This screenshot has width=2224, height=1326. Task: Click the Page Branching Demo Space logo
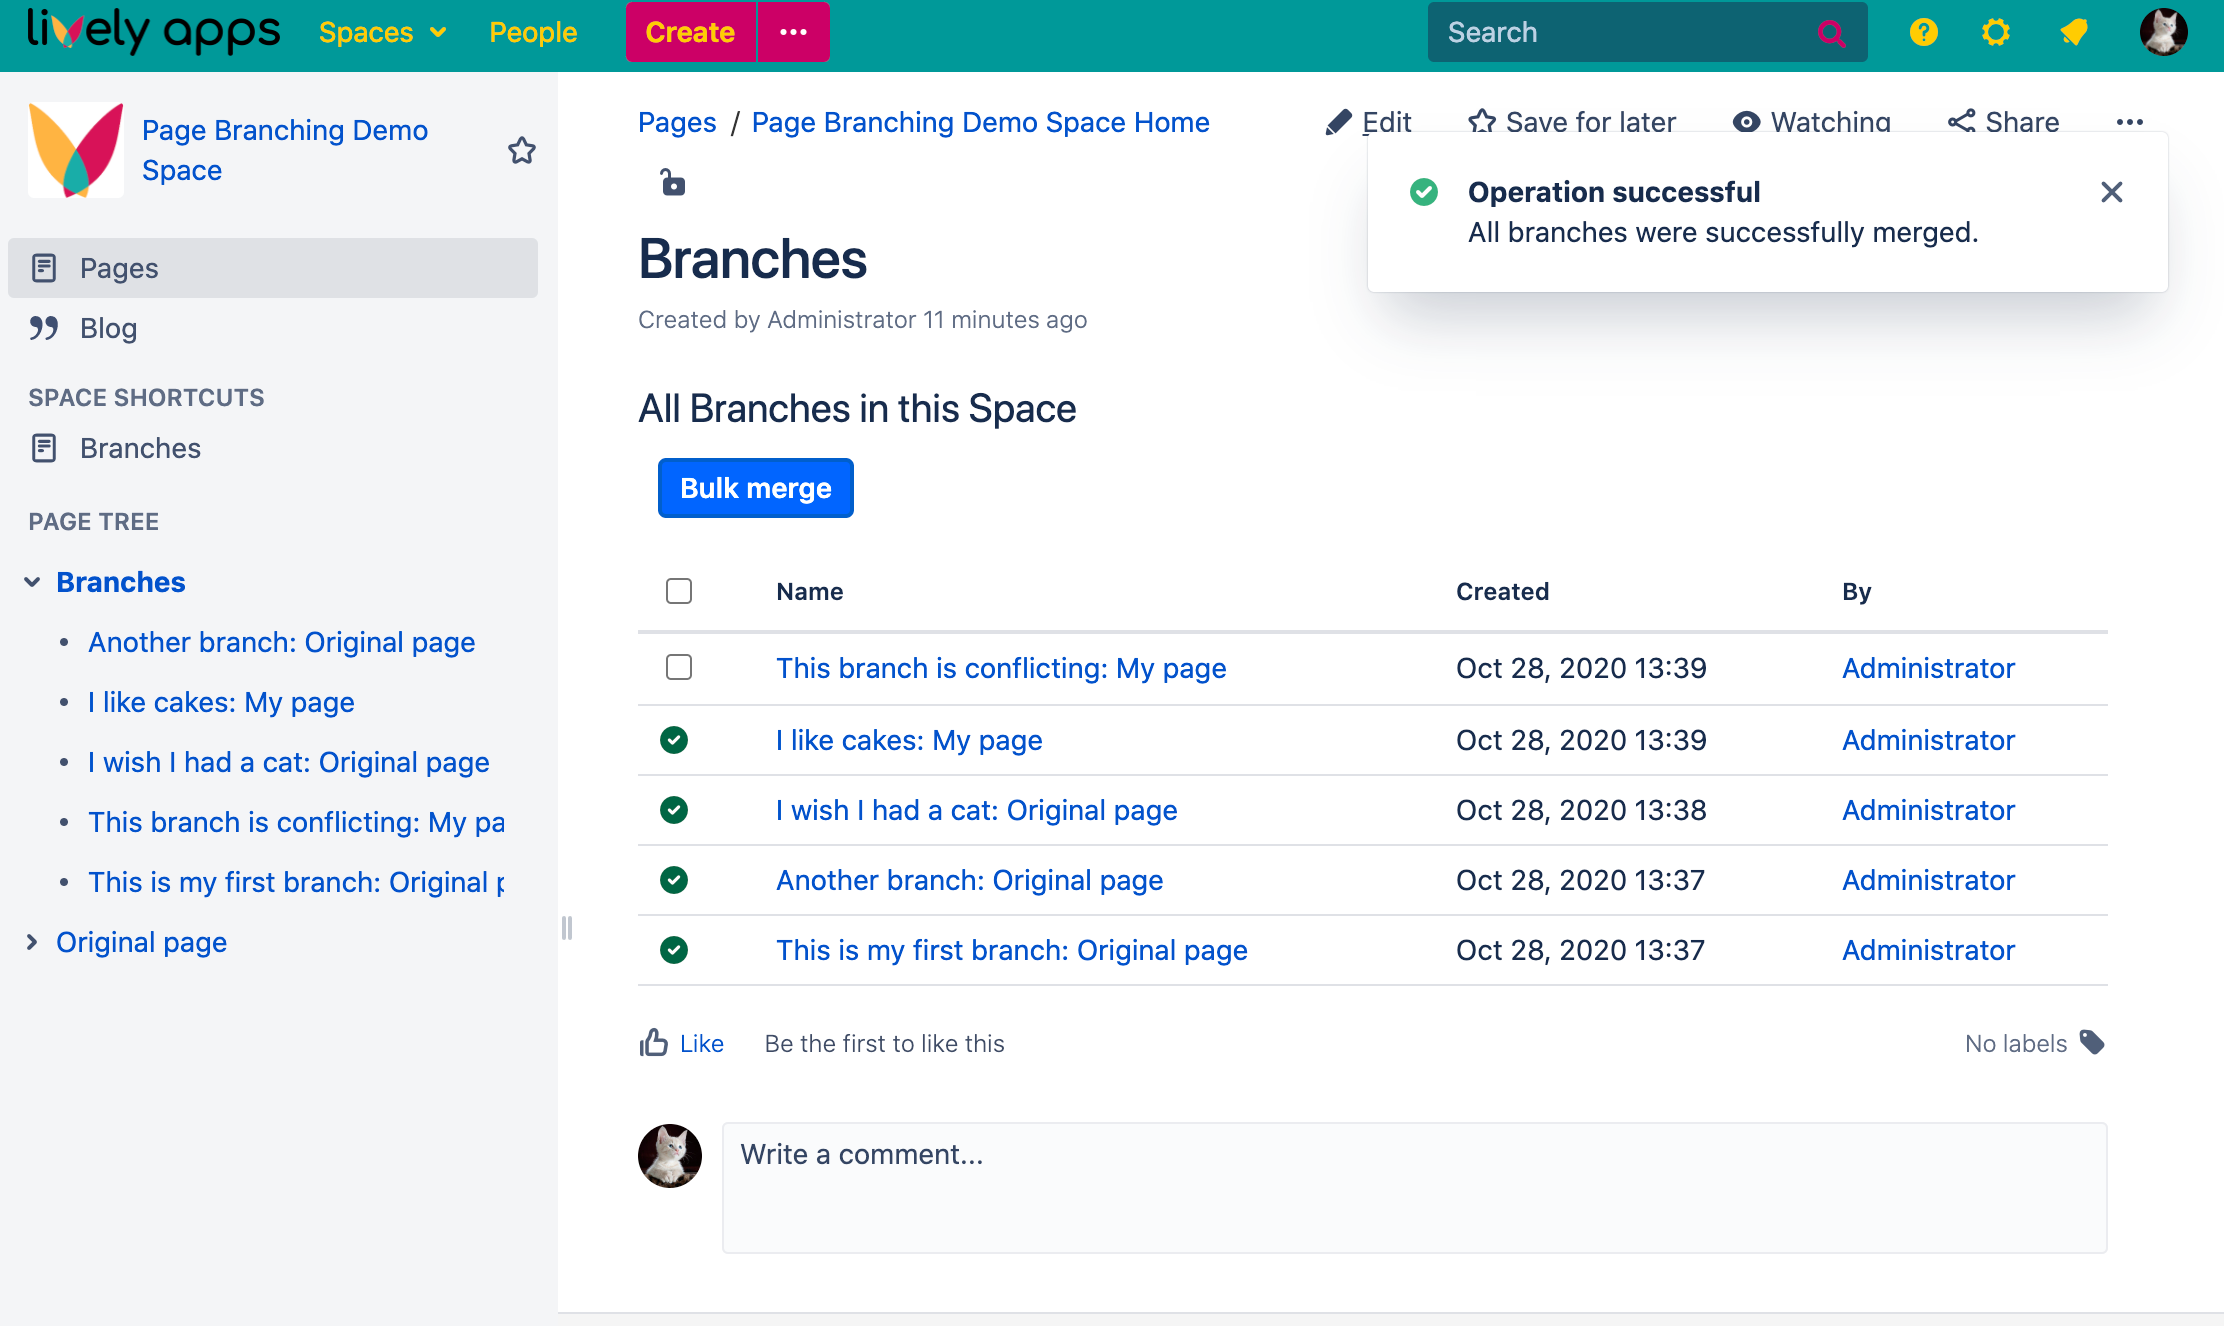pos(76,150)
